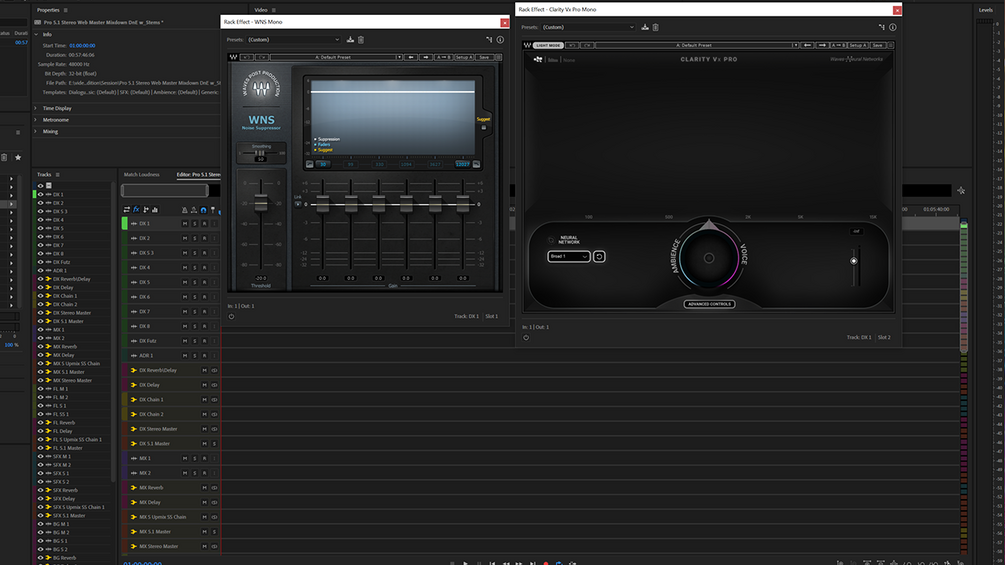1005x565 pixels.
Task: Toggle power state of WNS Mono effect
Action: click(x=231, y=316)
